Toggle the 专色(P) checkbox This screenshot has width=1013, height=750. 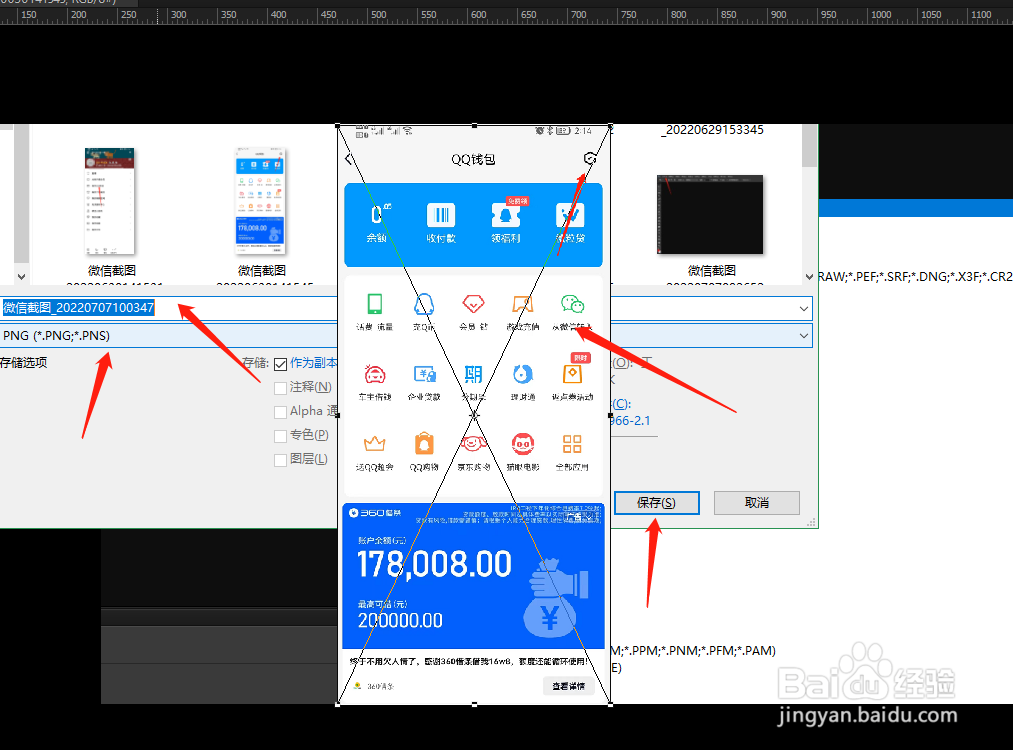280,436
